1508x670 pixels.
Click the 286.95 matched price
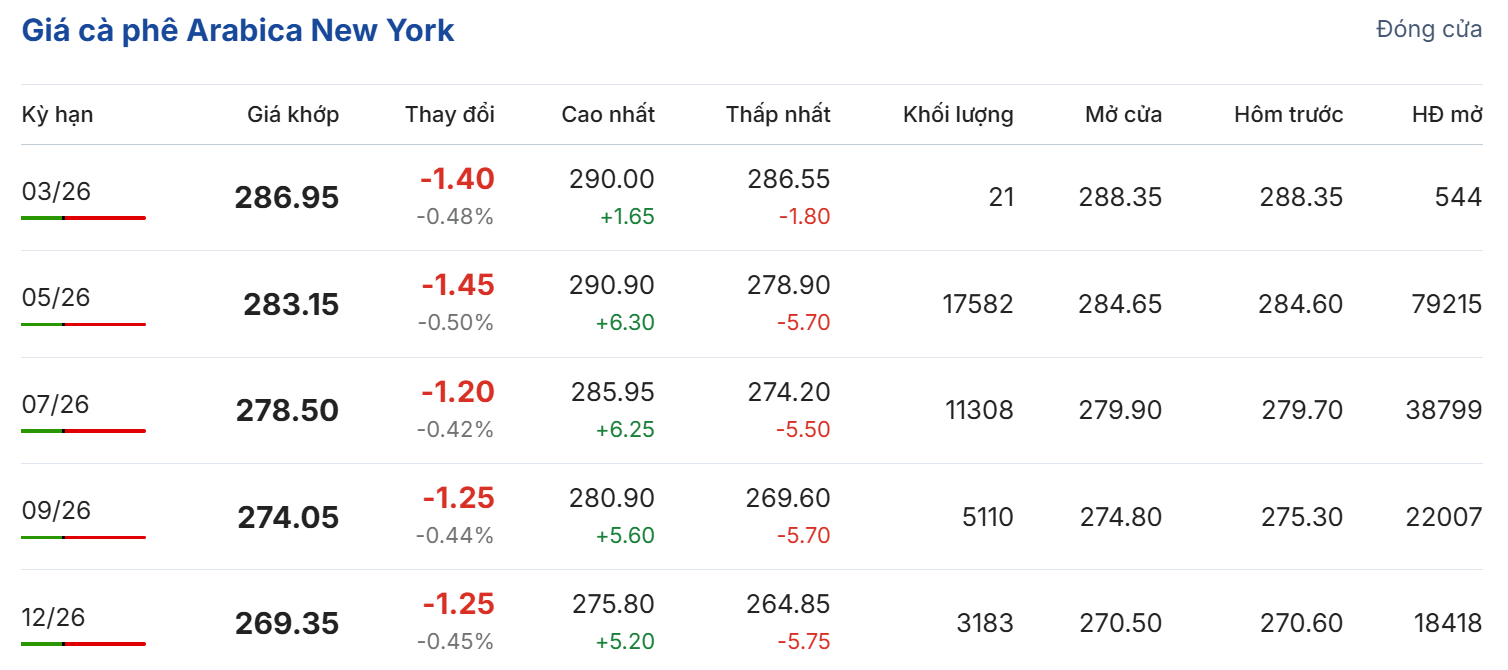click(287, 198)
